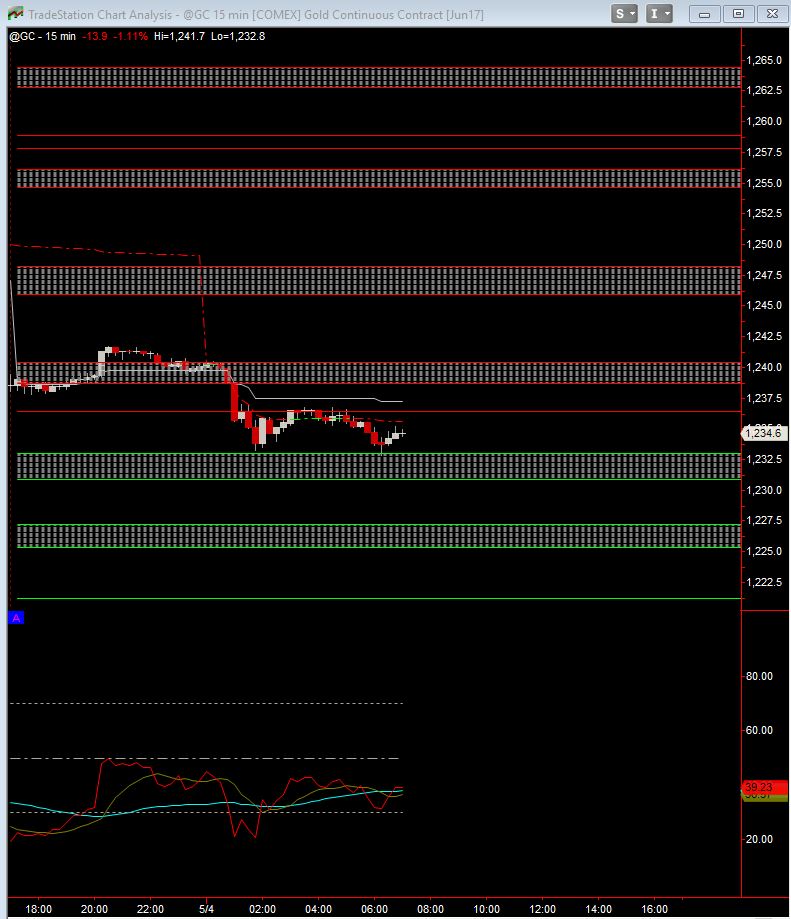The image size is (791, 919).
Task: Click the 1,250.0 price axis label
Action: (x=763, y=244)
